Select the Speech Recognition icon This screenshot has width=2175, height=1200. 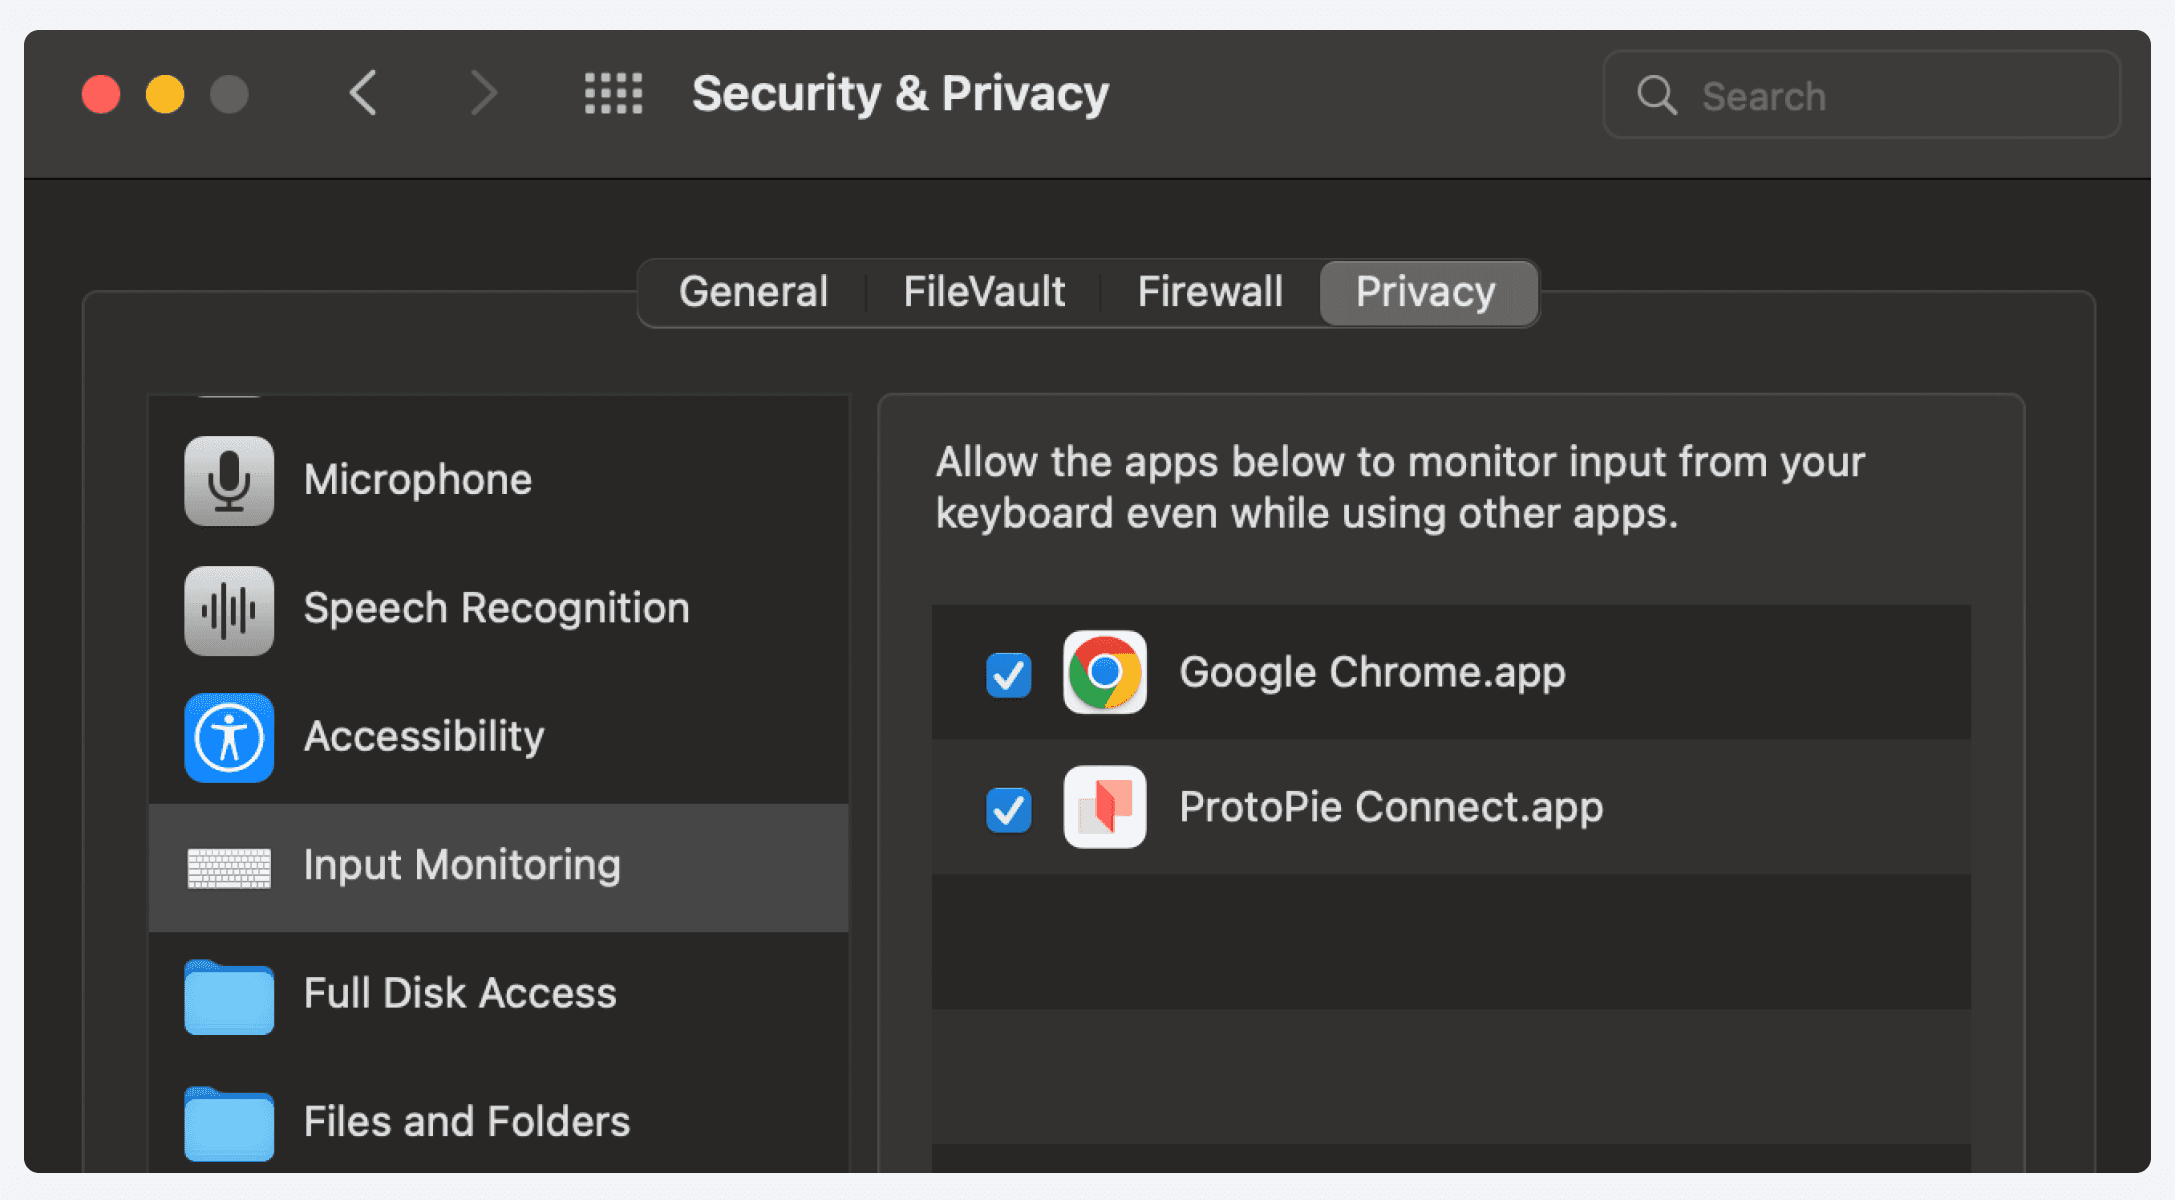click(x=228, y=610)
